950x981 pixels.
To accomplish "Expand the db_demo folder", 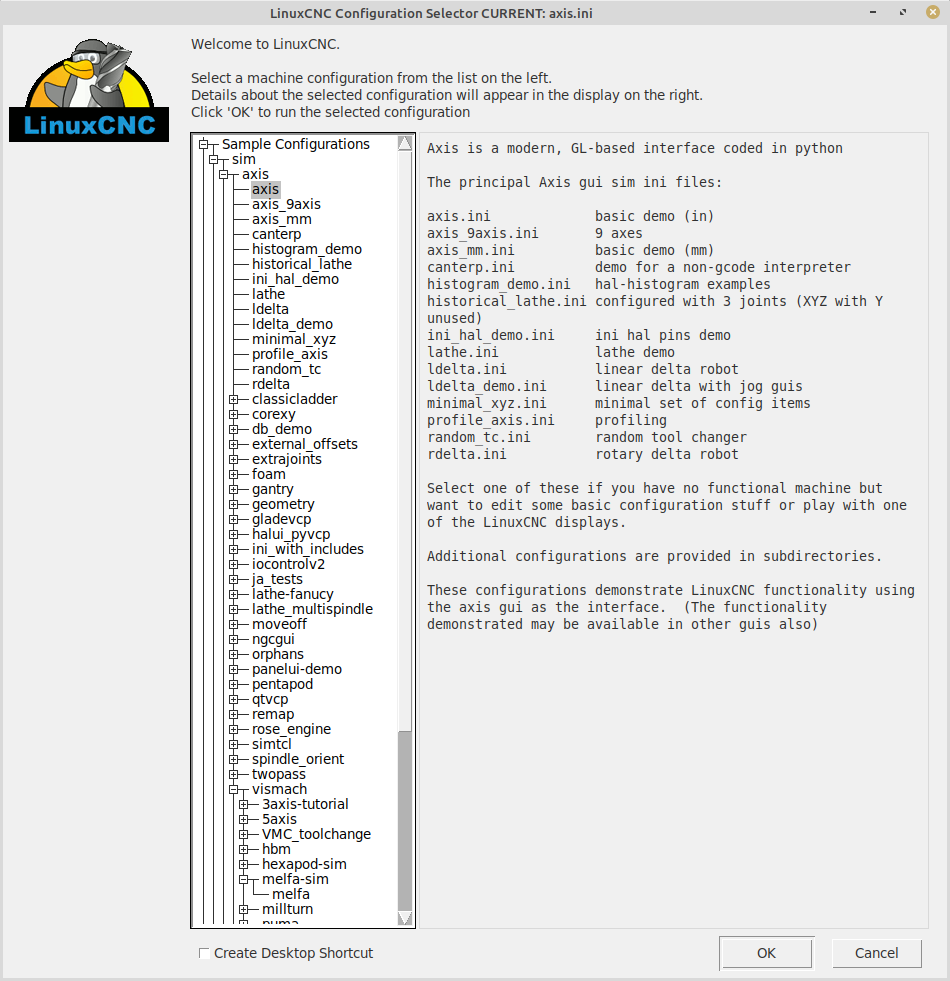I will pos(233,429).
